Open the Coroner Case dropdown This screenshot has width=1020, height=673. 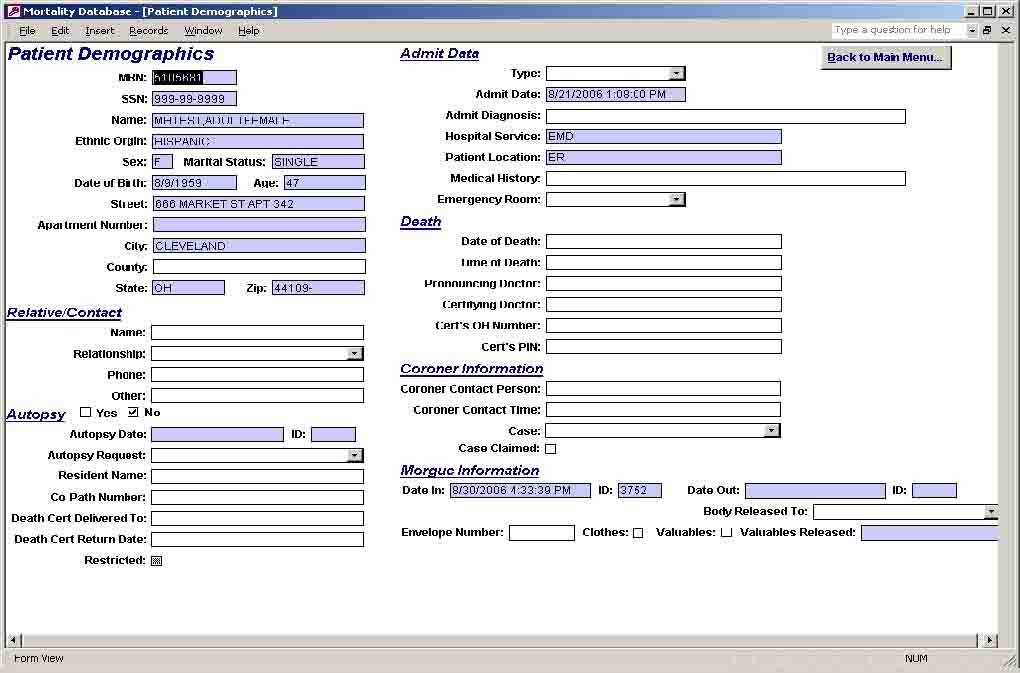click(x=772, y=430)
